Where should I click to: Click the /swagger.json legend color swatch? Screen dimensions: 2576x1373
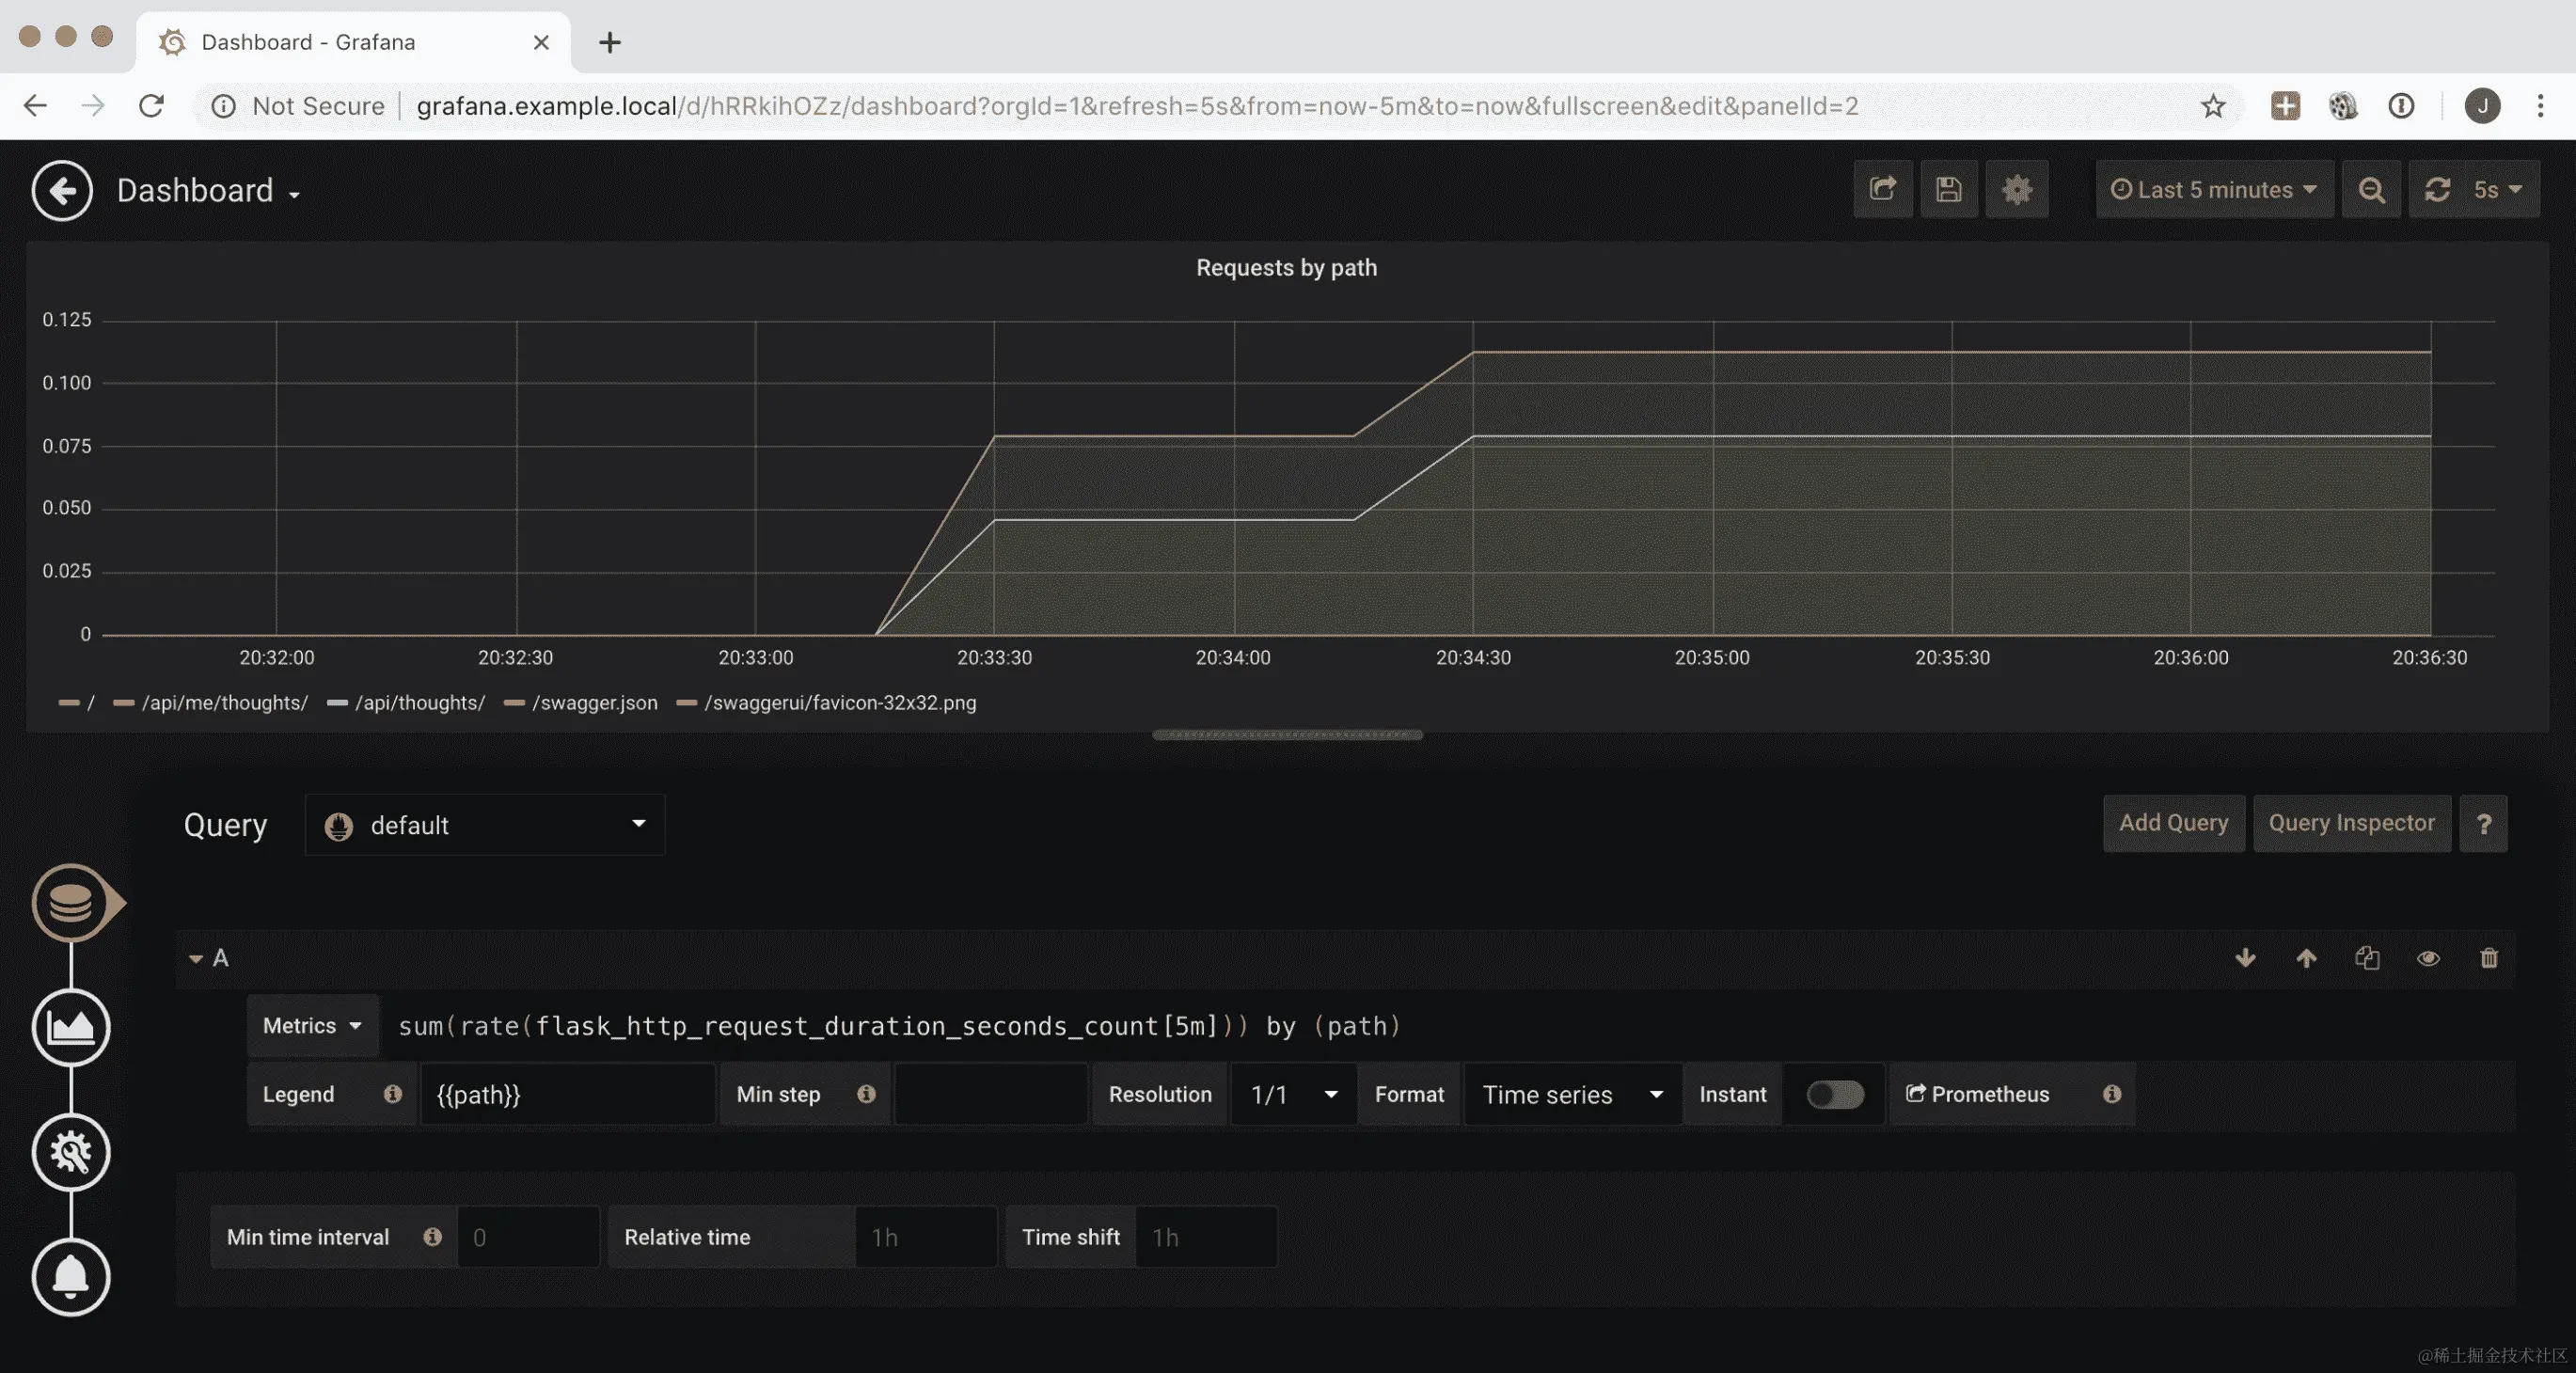514,703
